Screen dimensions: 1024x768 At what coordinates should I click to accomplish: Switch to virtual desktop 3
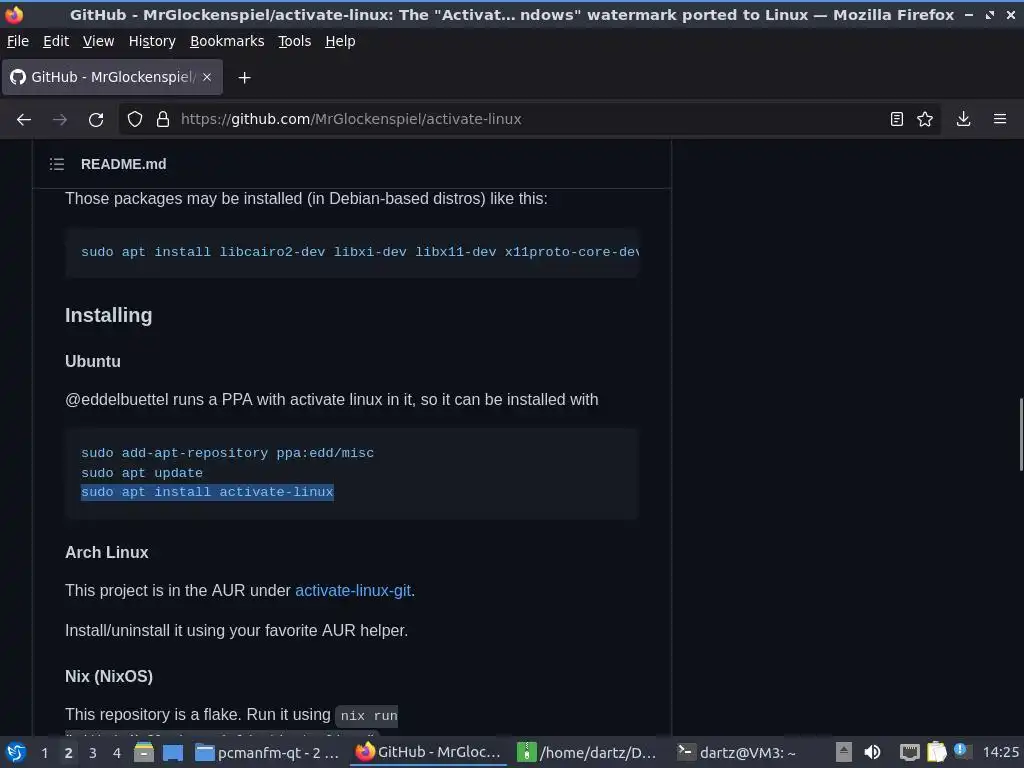point(93,753)
